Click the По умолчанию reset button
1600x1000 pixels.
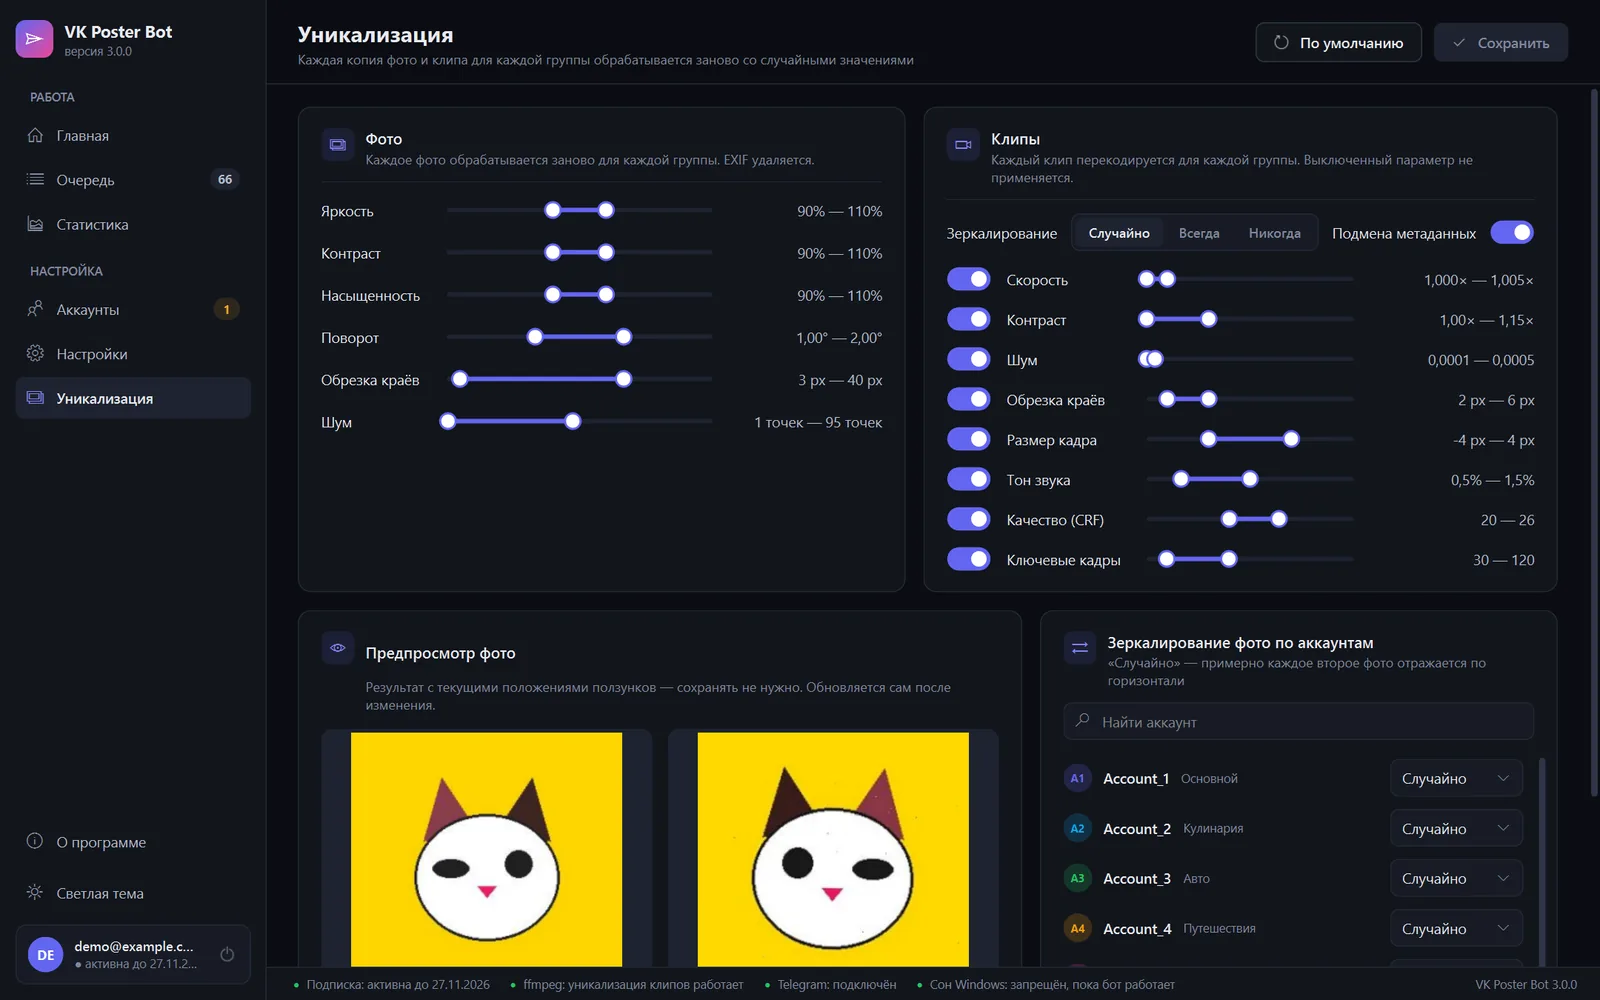1338,42
